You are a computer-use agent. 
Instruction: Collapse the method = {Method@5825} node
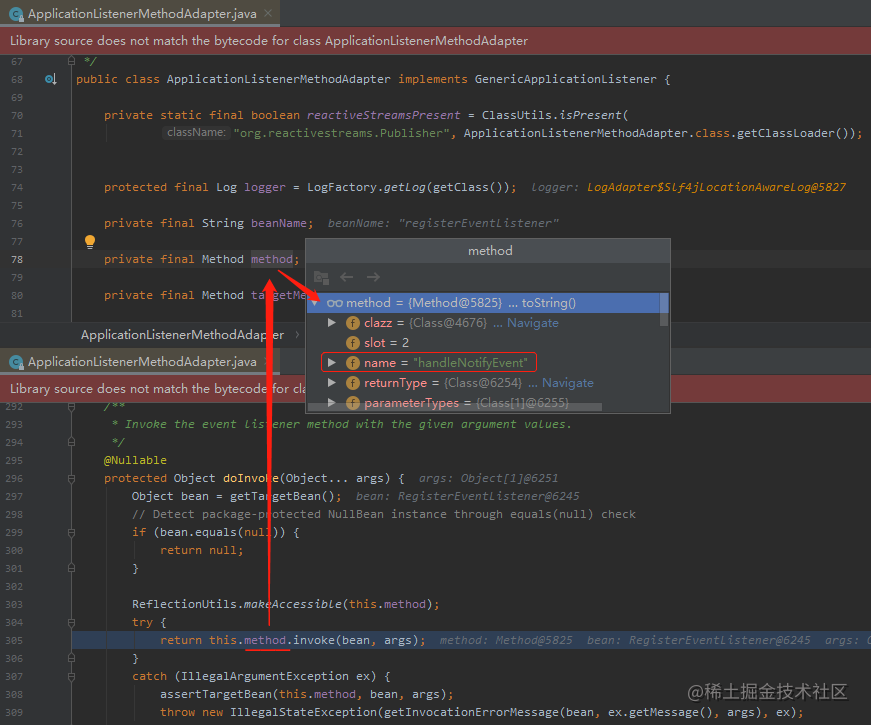(x=315, y=303)
